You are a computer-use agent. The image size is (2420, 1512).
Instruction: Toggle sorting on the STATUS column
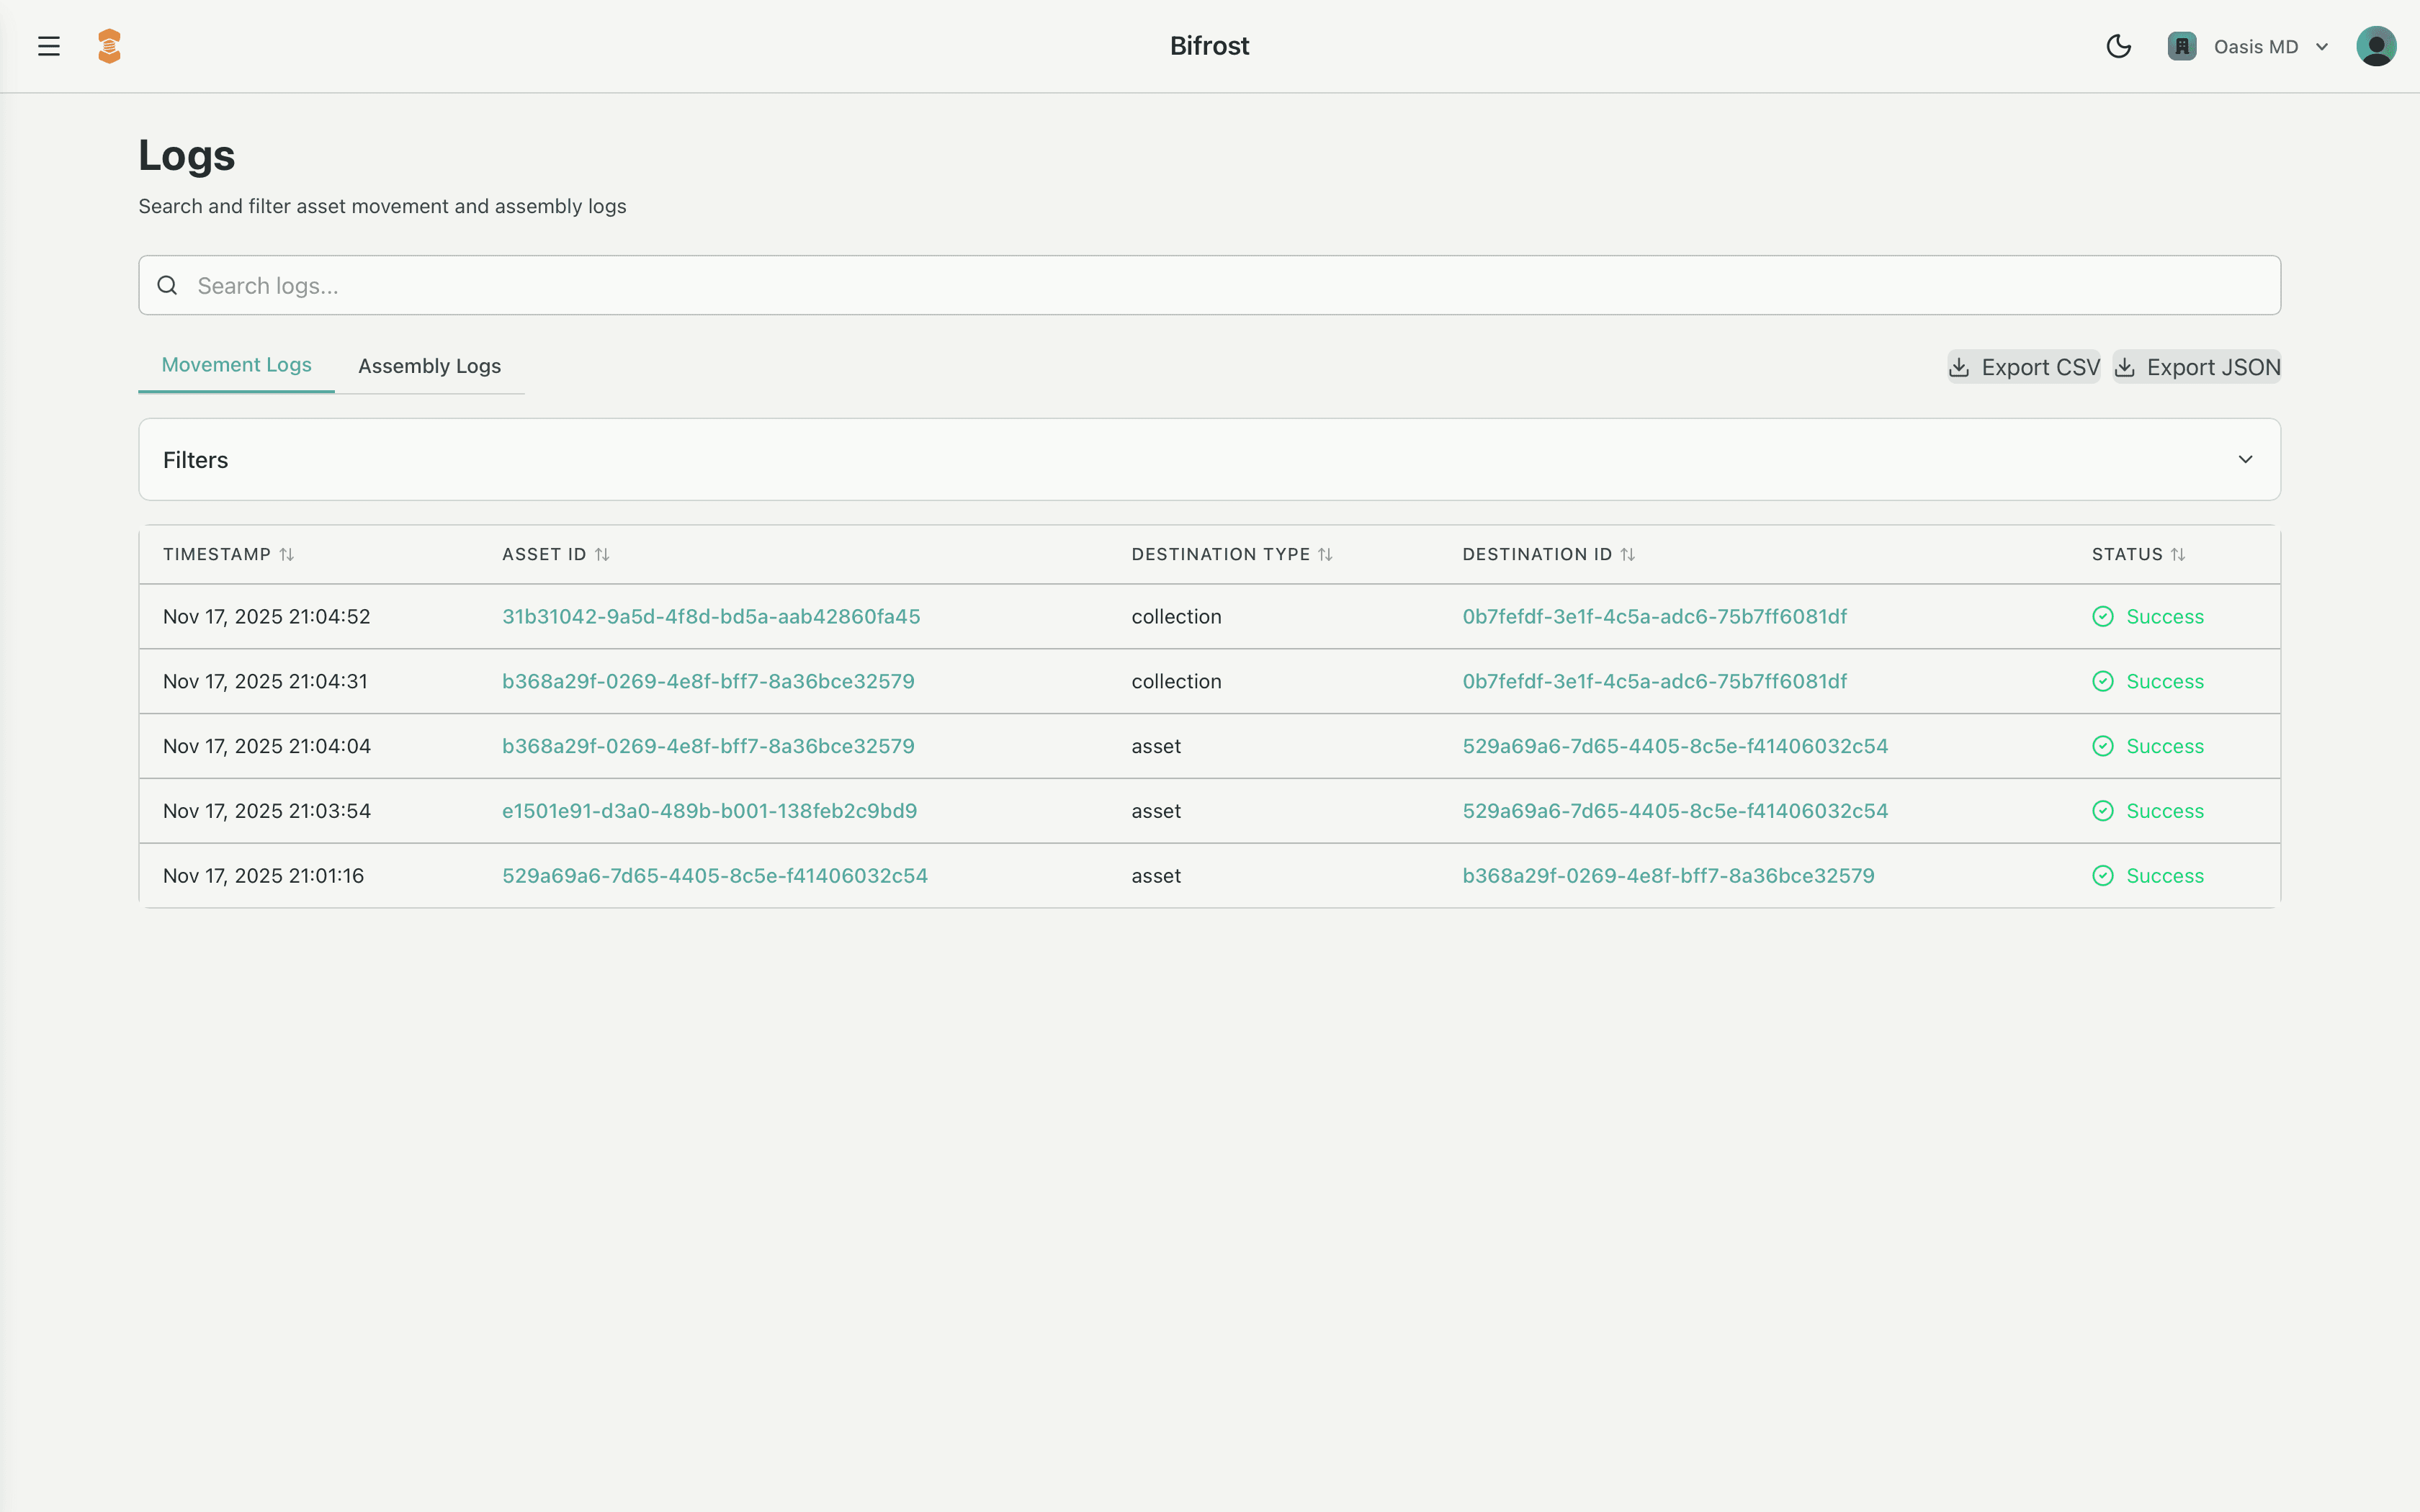[x=2179, y=554]
